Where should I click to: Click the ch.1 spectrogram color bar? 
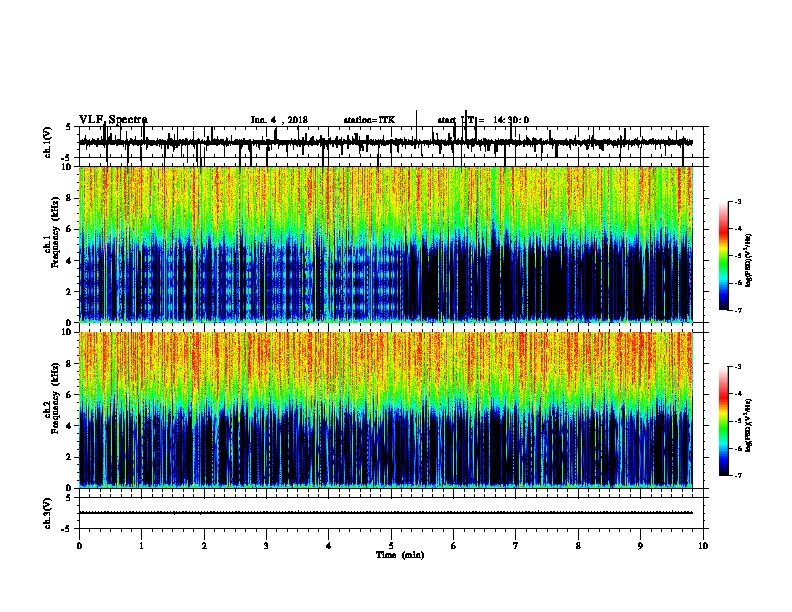723,256
